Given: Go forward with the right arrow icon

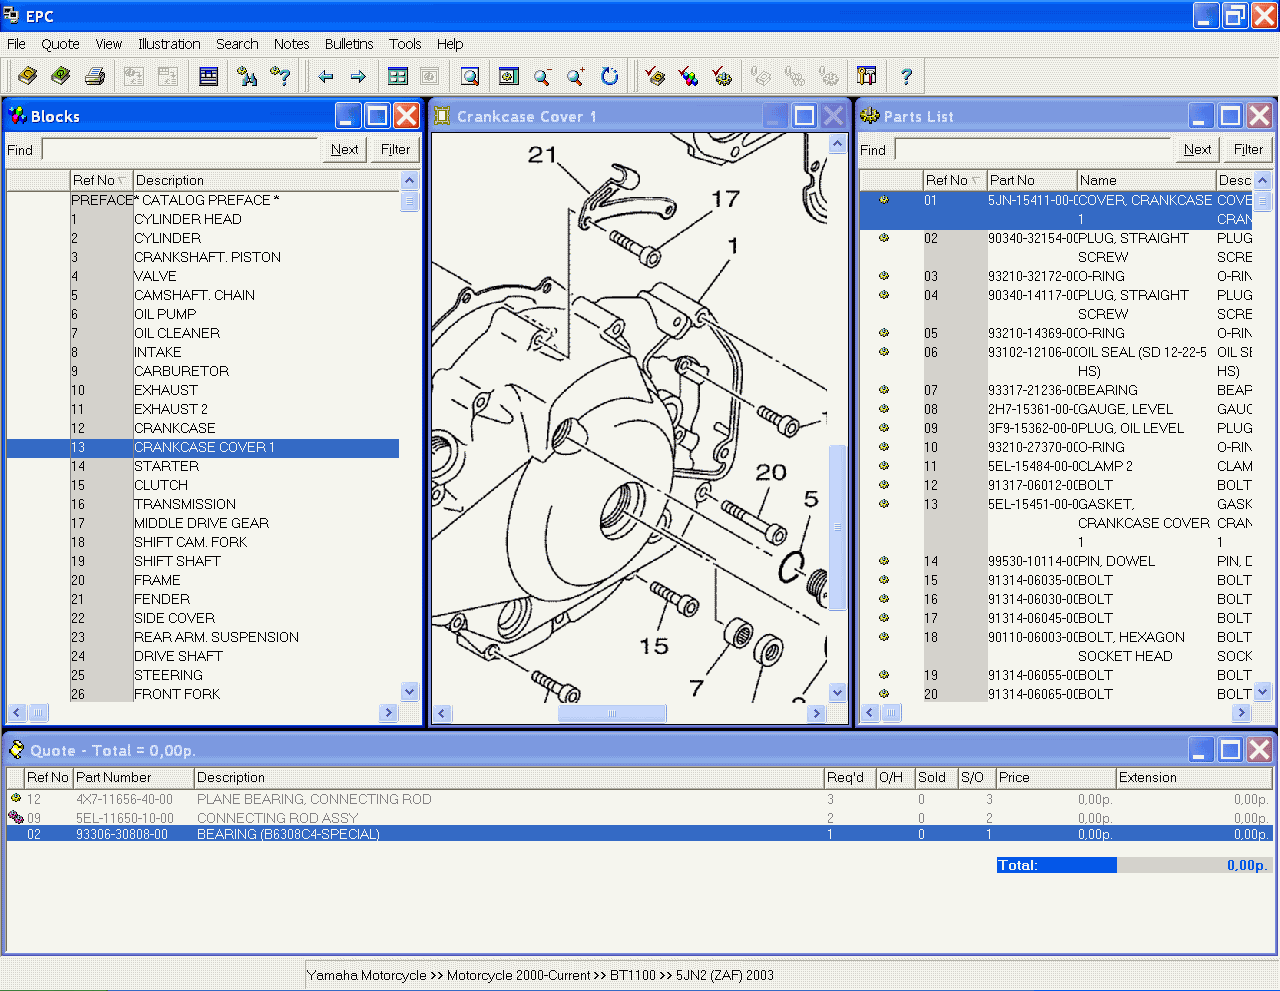Looking at the screenshot, I should 359,76.
